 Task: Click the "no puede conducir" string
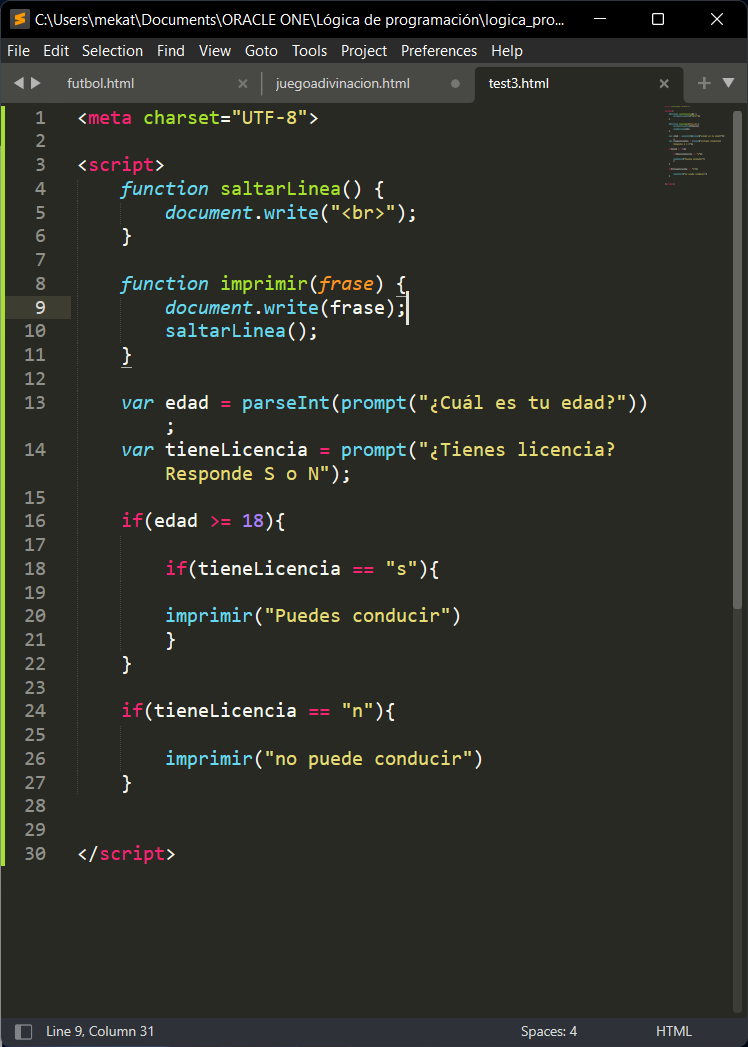click(x=368, y=759)
